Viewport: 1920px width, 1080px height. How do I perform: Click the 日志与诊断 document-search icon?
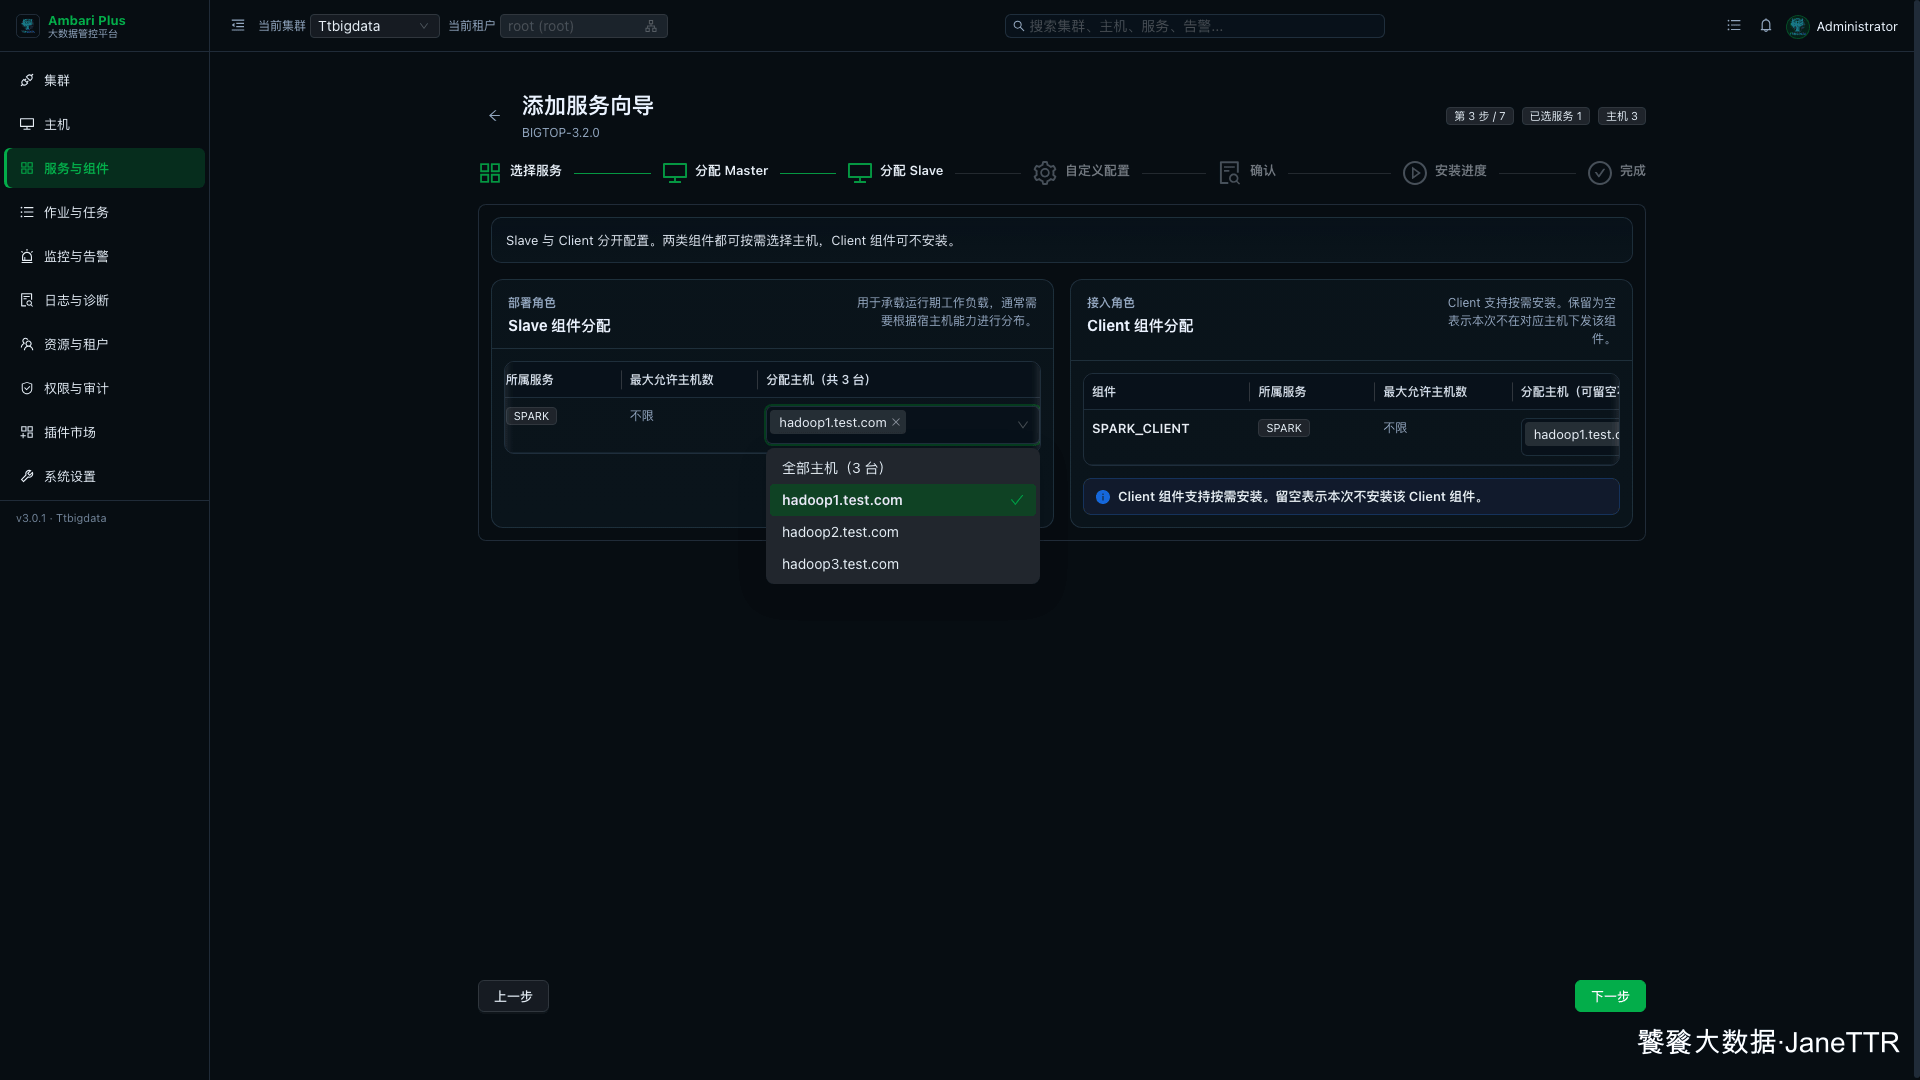point(27,300)
